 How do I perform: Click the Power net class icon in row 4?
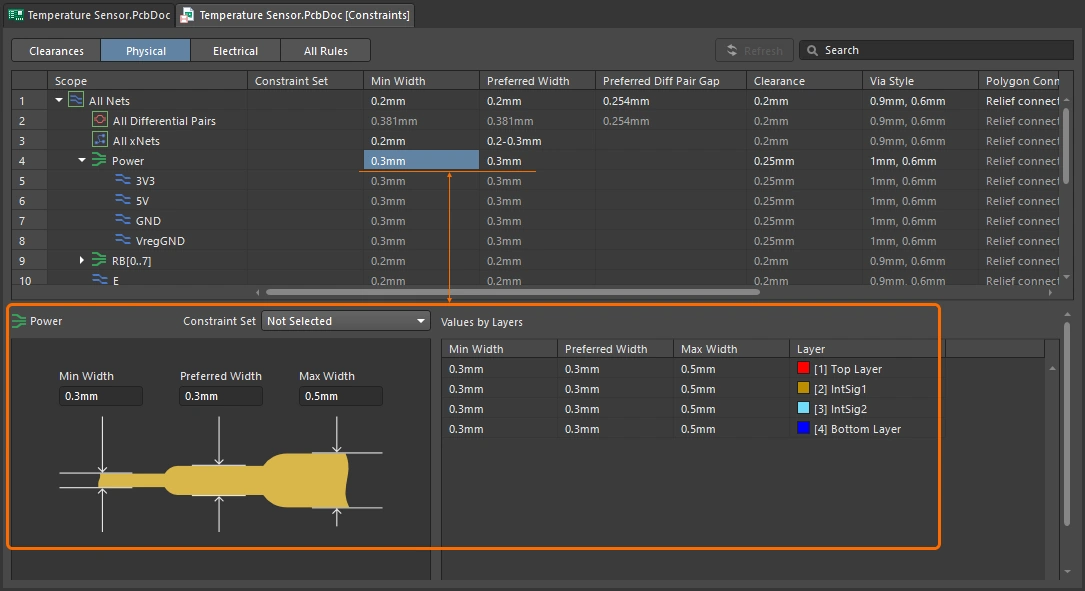pyautogui.click(x=99, y=161)
